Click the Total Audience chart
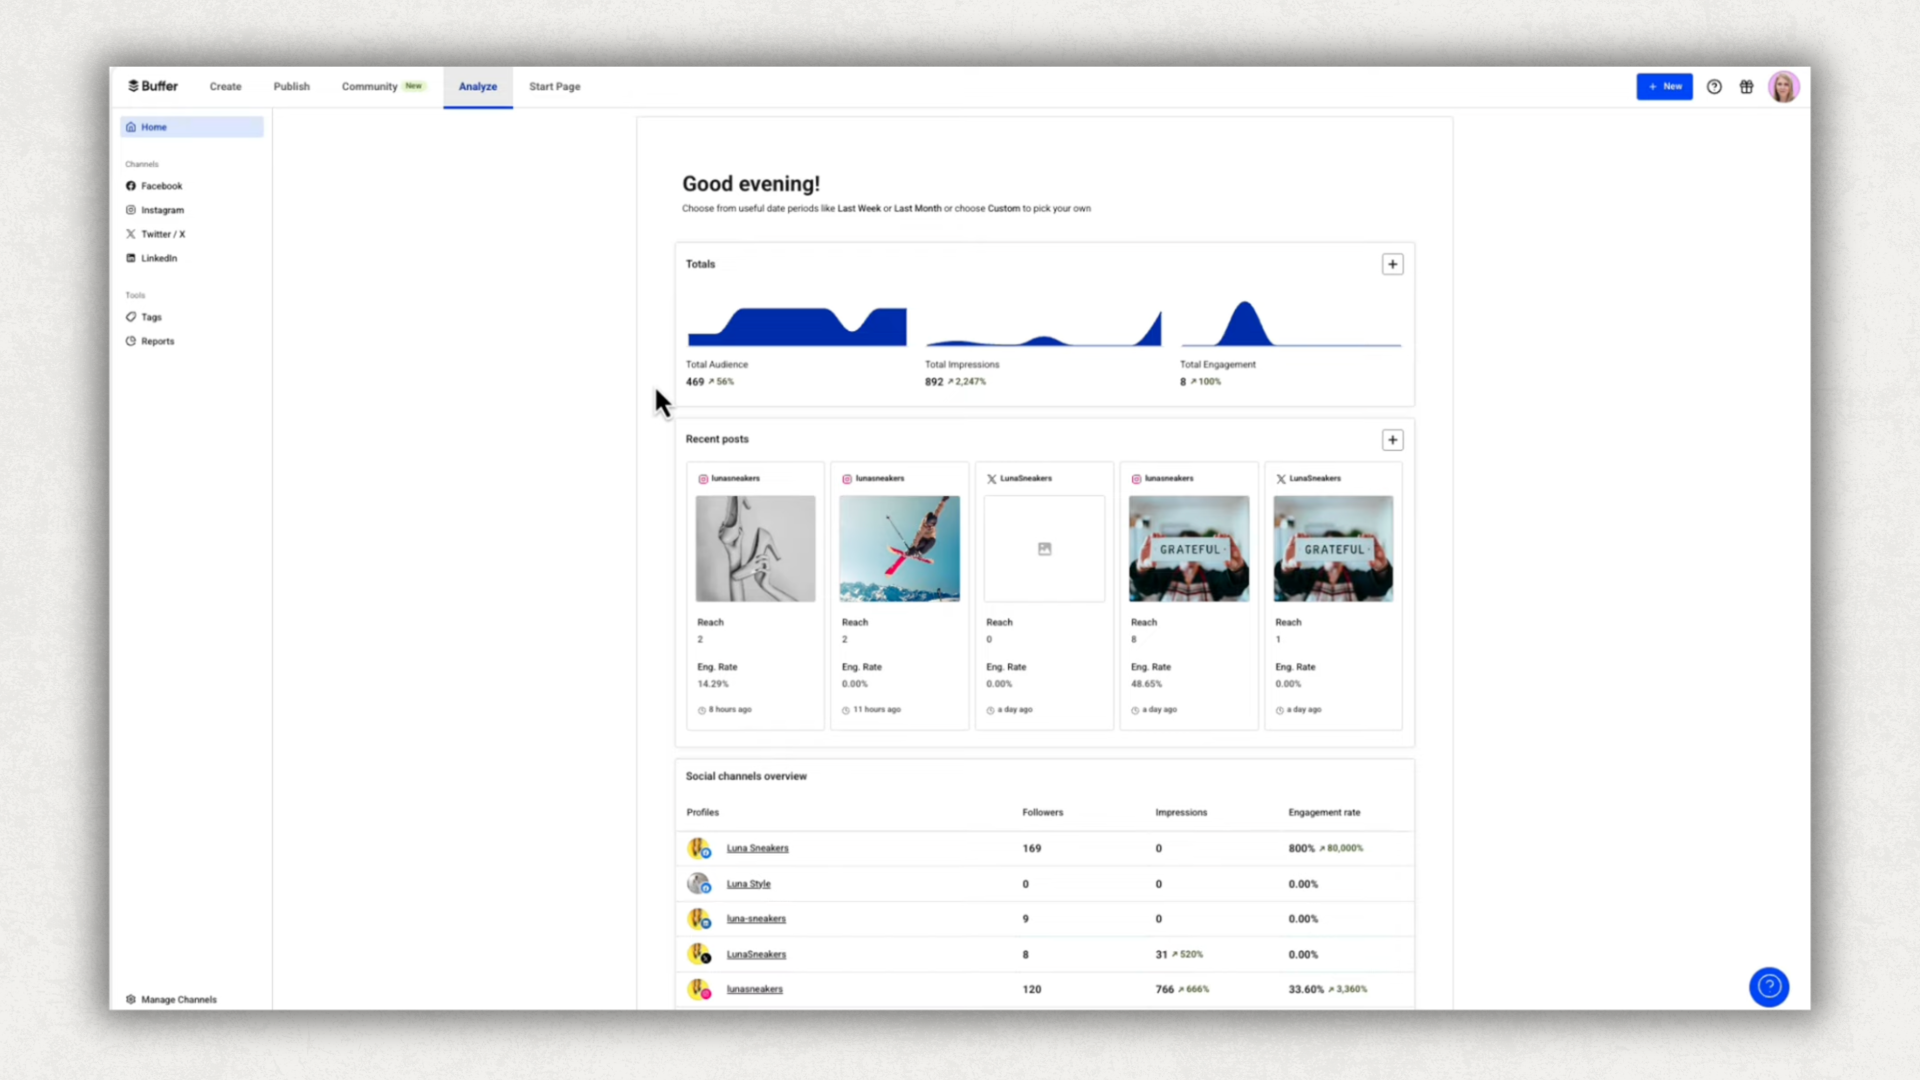The width and height of the screenshot is (1920, 1080). [797, 326]
